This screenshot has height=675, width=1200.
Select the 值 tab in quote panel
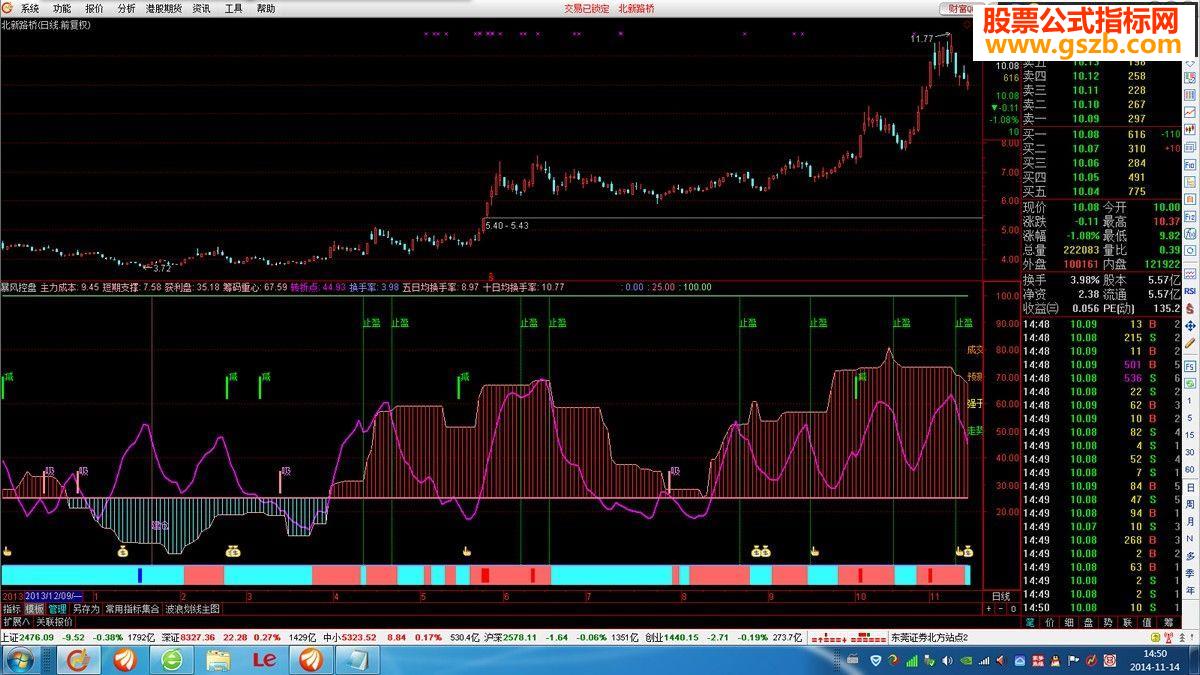(x=1149, y=622)
